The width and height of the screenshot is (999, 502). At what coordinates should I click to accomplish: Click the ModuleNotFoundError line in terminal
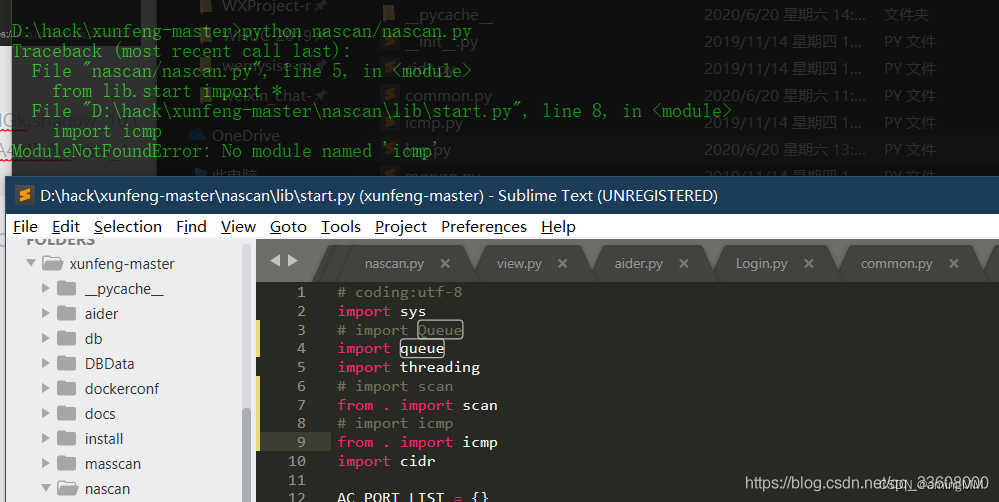point(225,151)
